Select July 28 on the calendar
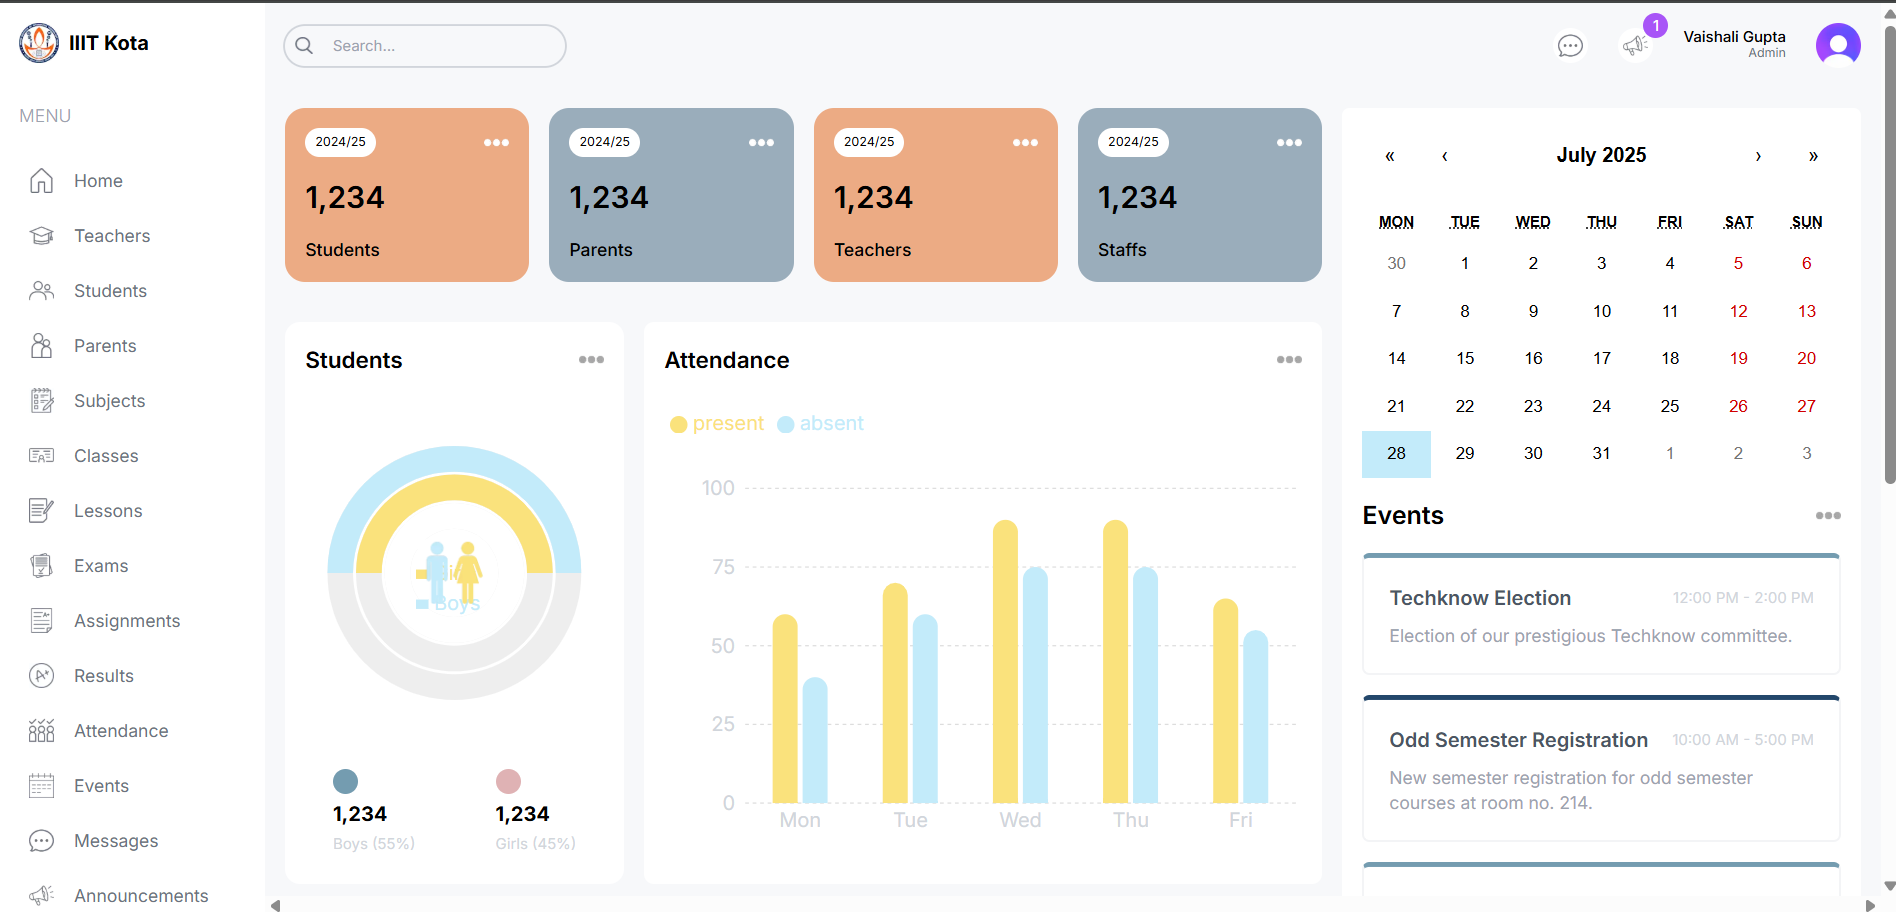 pyautogui.click(x=1396, y=453)
